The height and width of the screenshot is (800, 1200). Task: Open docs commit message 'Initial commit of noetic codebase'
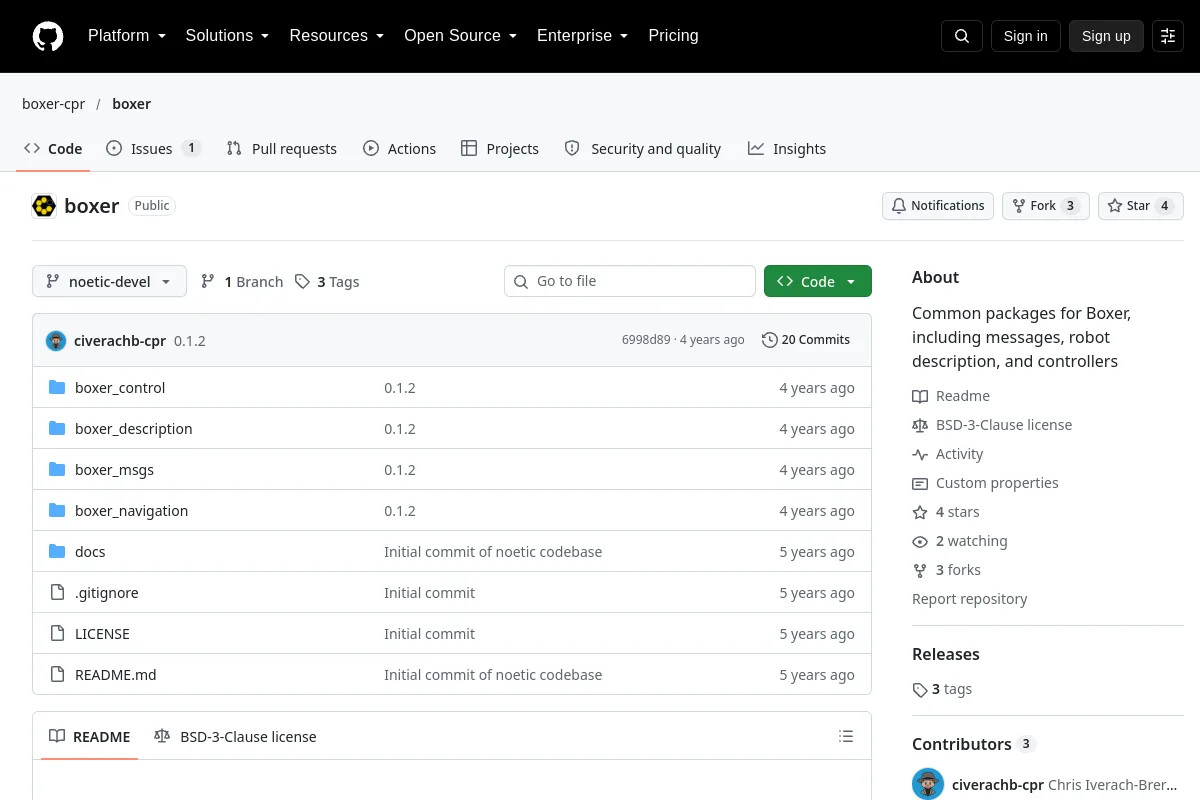click(x=493, y=552)
